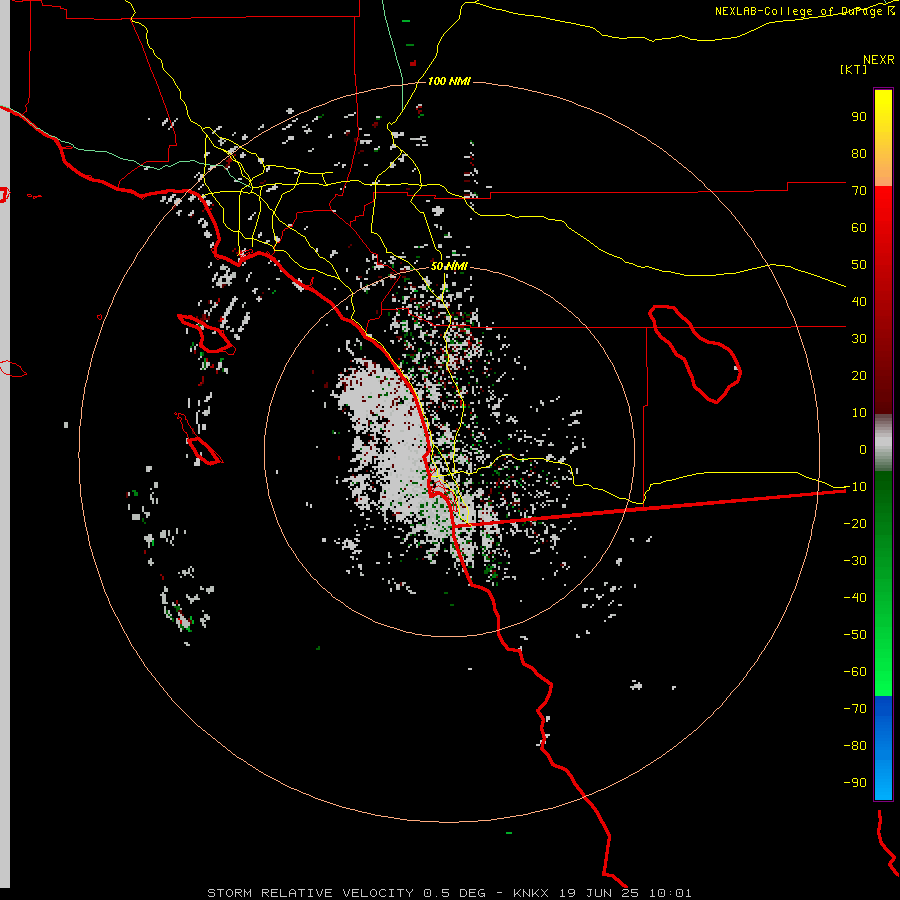
Task: Click the 50 value on the velocity scale
Action: pos(859,265)
